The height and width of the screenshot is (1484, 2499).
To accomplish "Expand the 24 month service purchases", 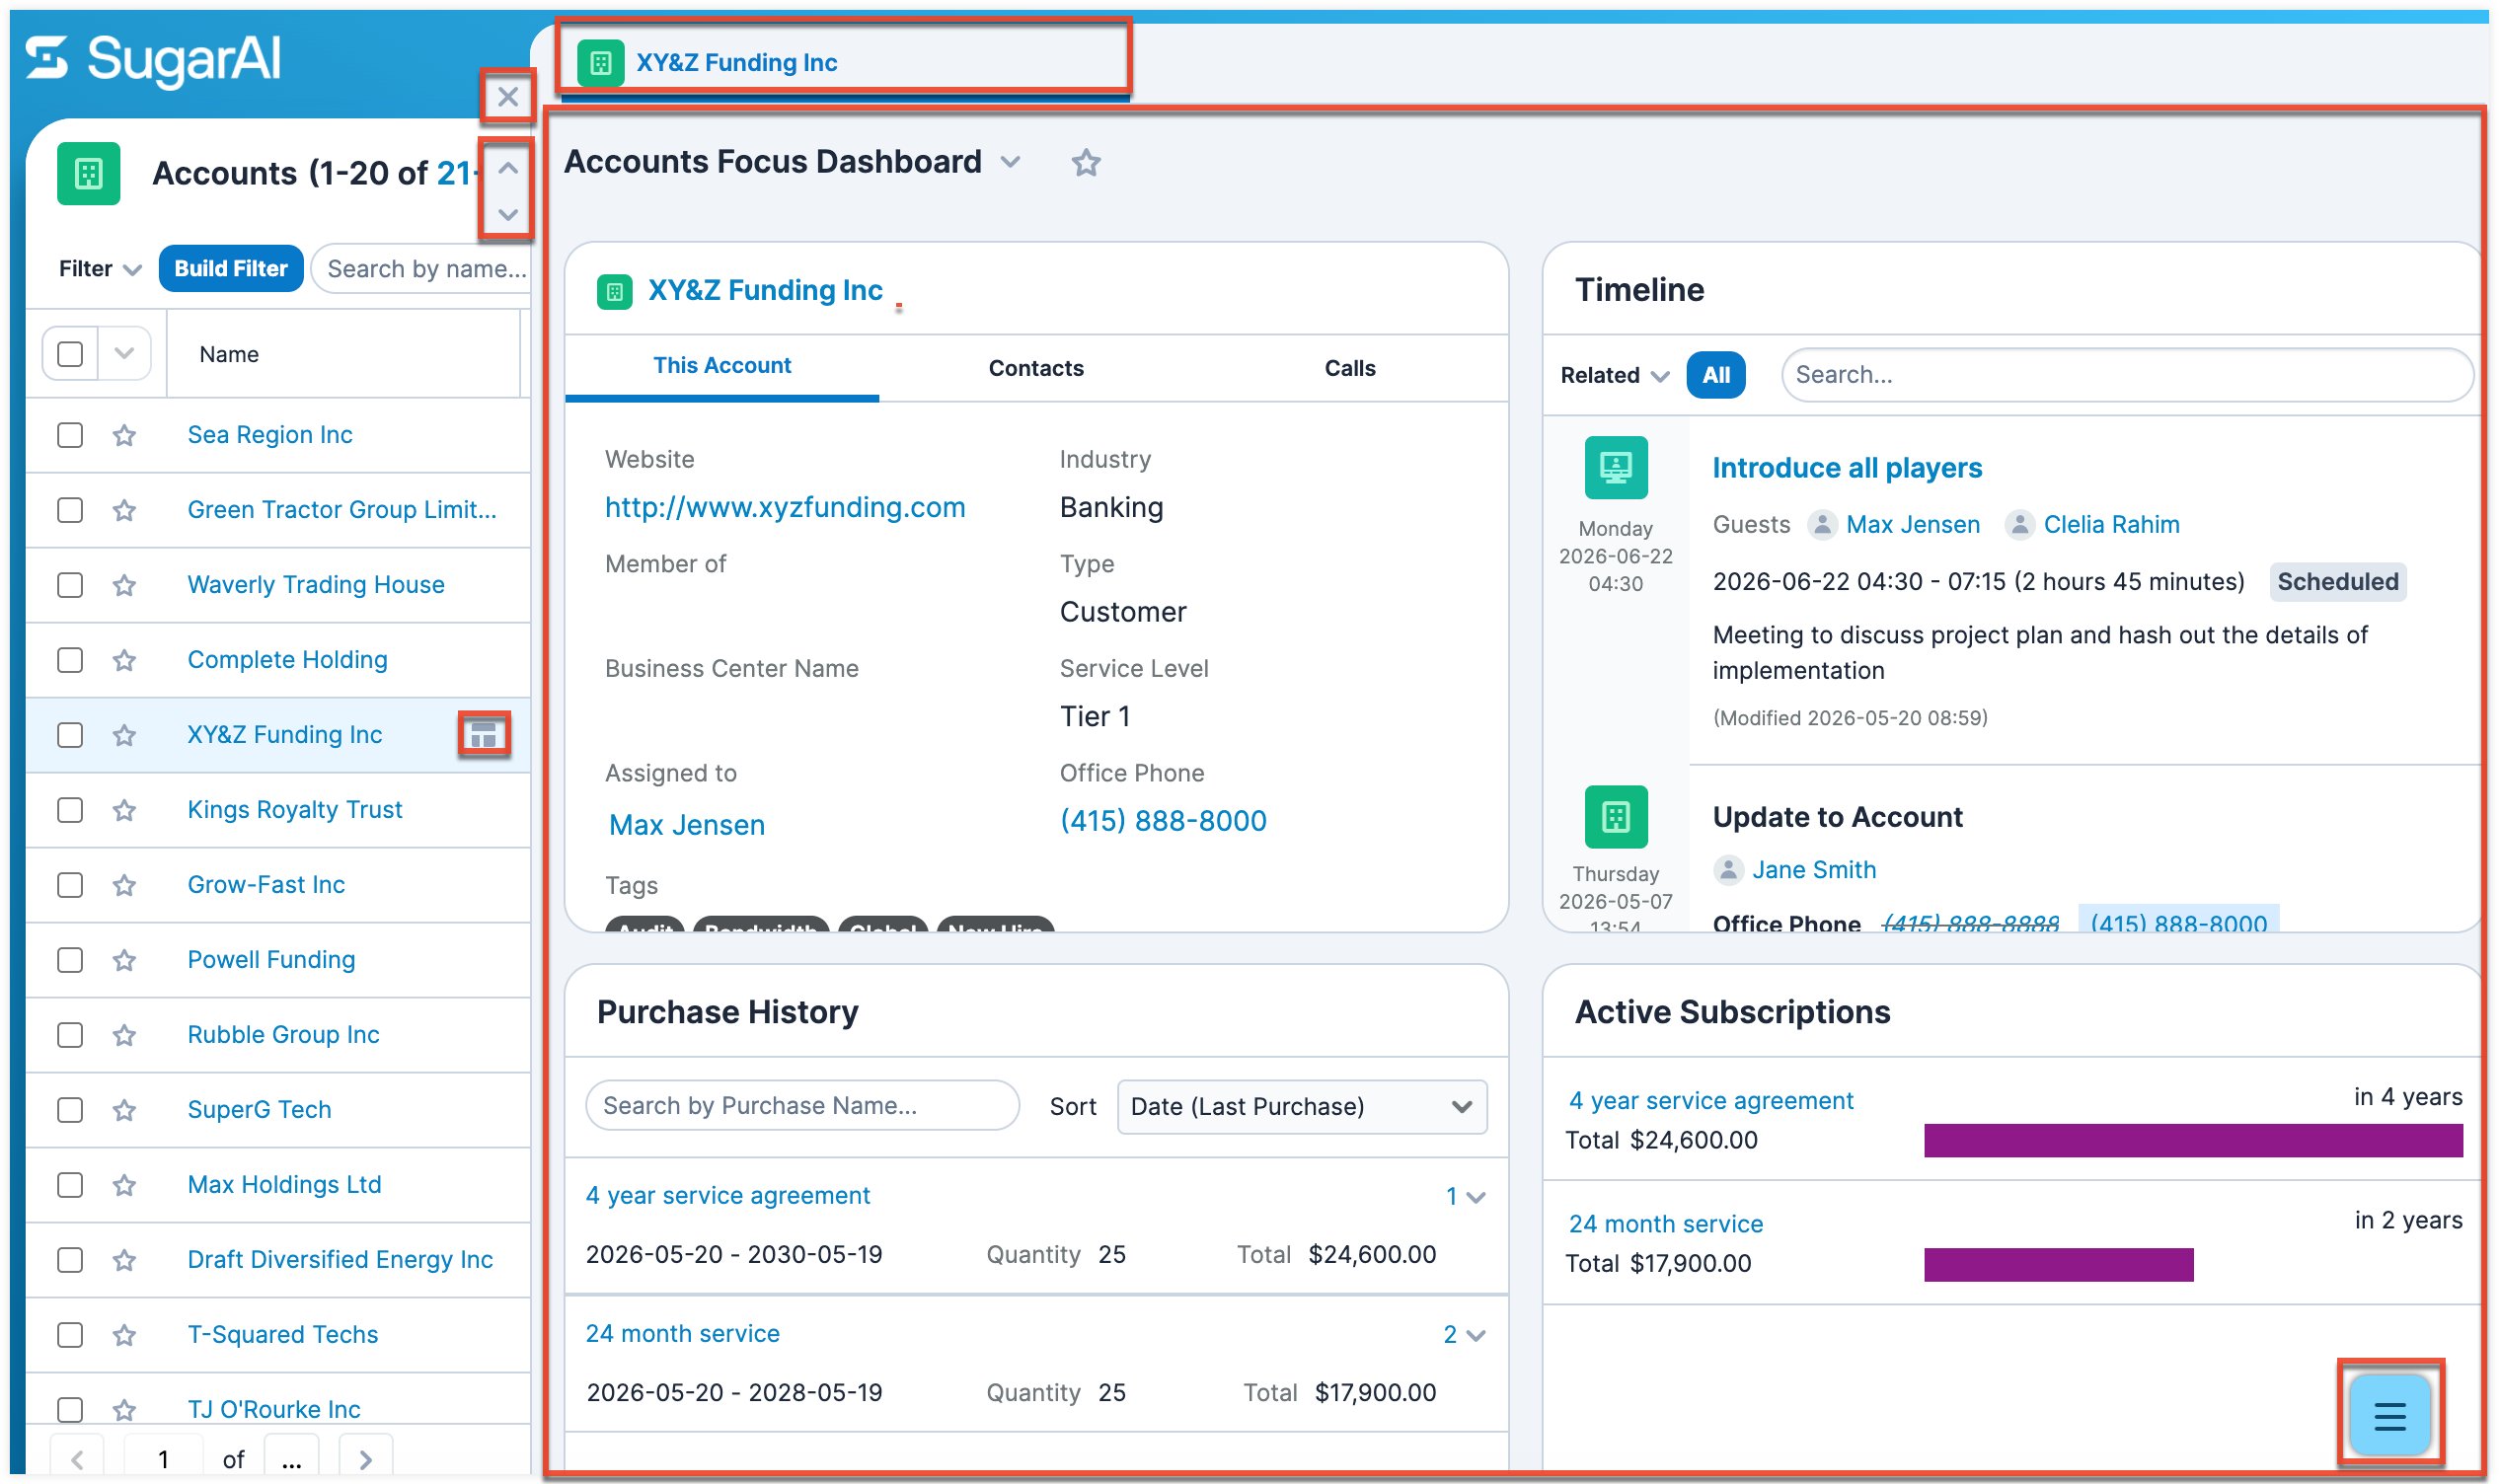I will pos(1465,1334).
